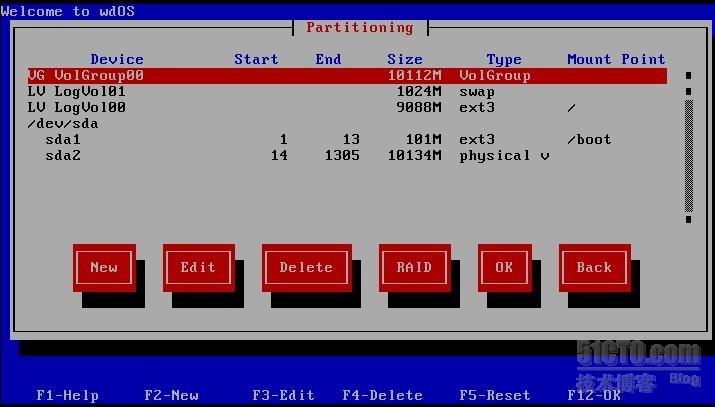
Task: Click the 1305 end value of sda2
Action: [342, 155]
